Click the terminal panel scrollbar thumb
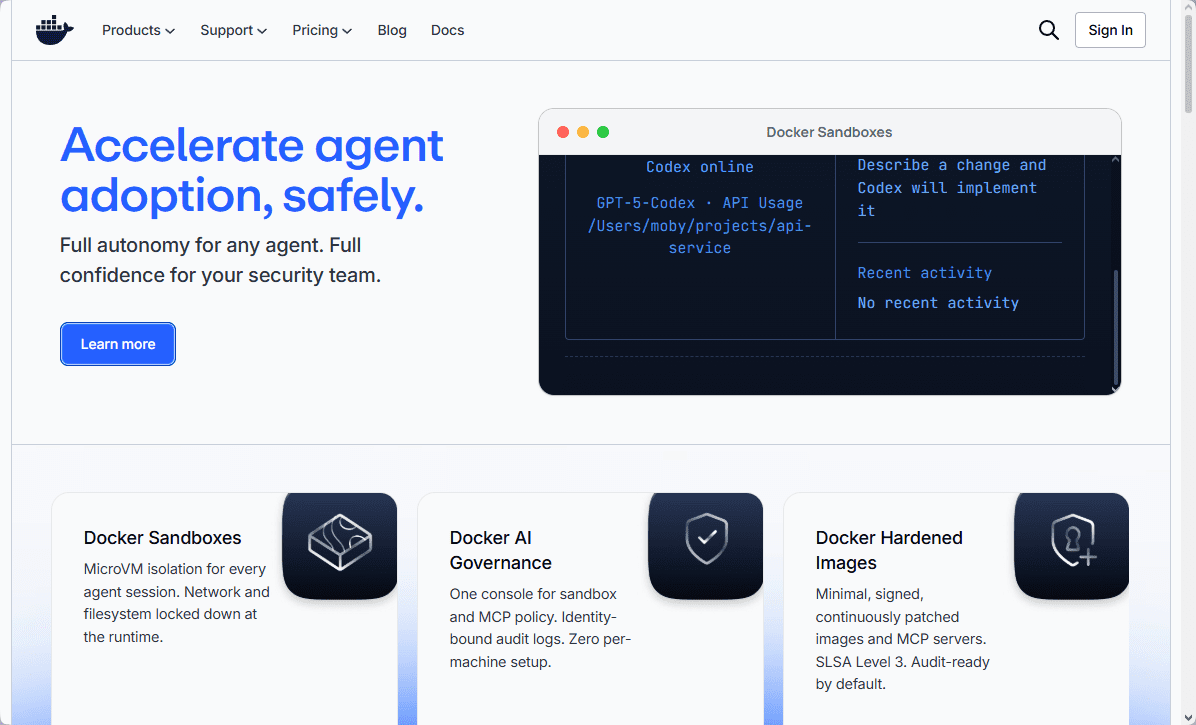1196x725 pixels. pyautogui.click(x=1115, y=328)
